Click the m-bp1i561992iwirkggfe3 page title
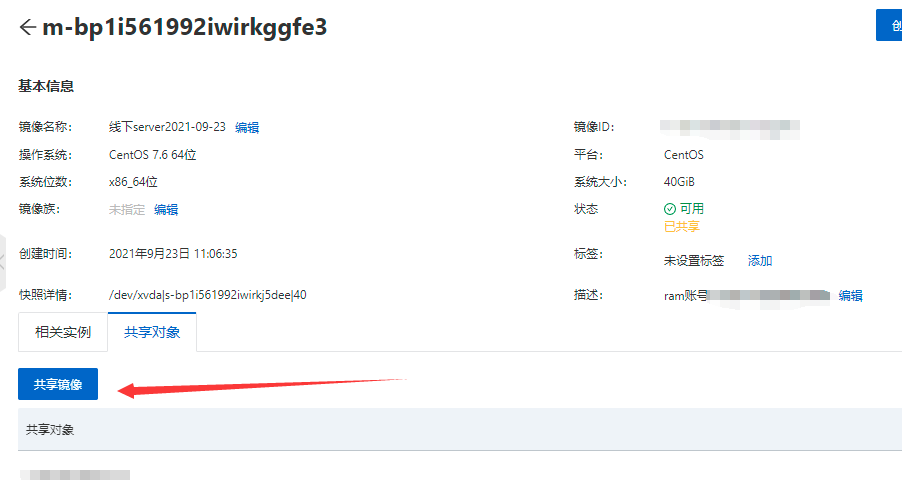The width and height of the screenshot is (902, 492). pyautogui.click(x=184, y=27)
